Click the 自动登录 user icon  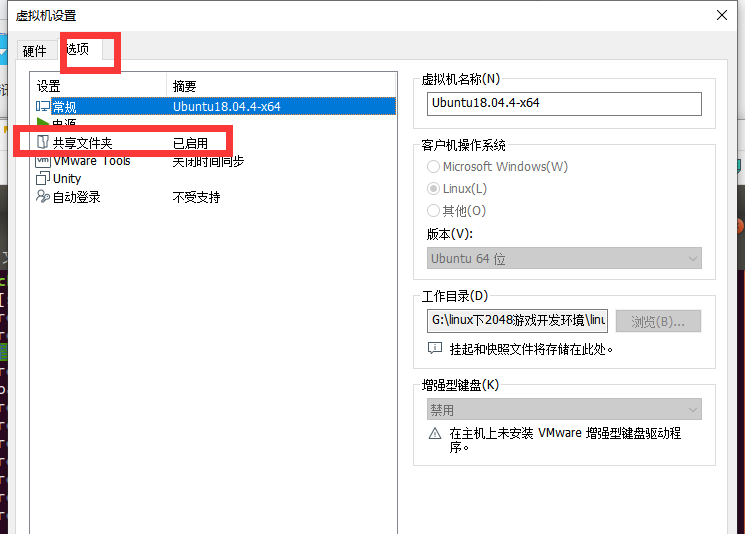coord(43,196)
